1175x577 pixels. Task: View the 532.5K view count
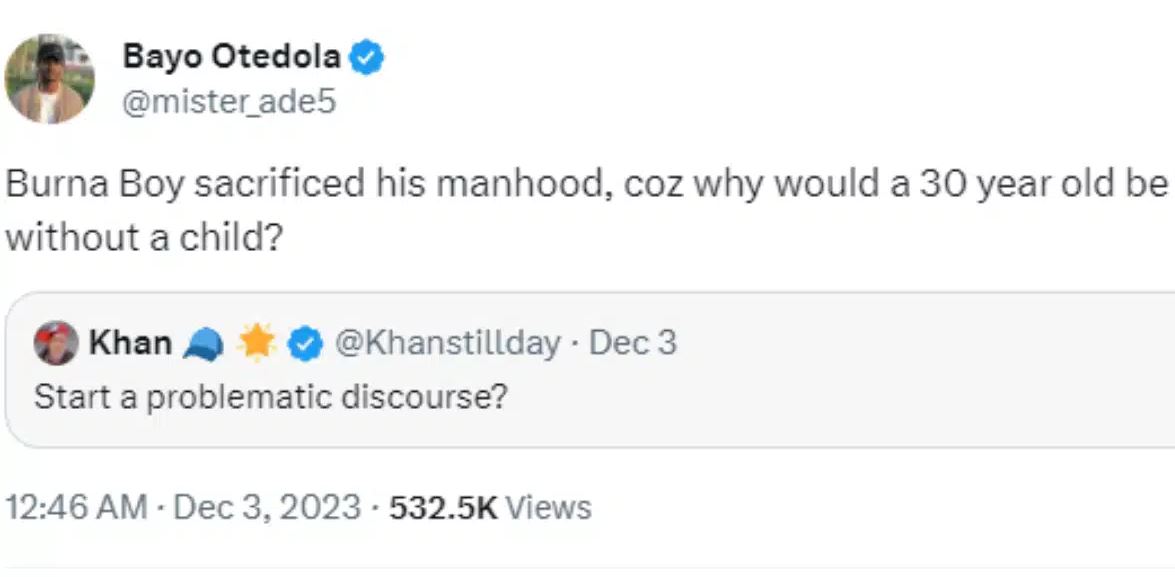tap(442, 507)
